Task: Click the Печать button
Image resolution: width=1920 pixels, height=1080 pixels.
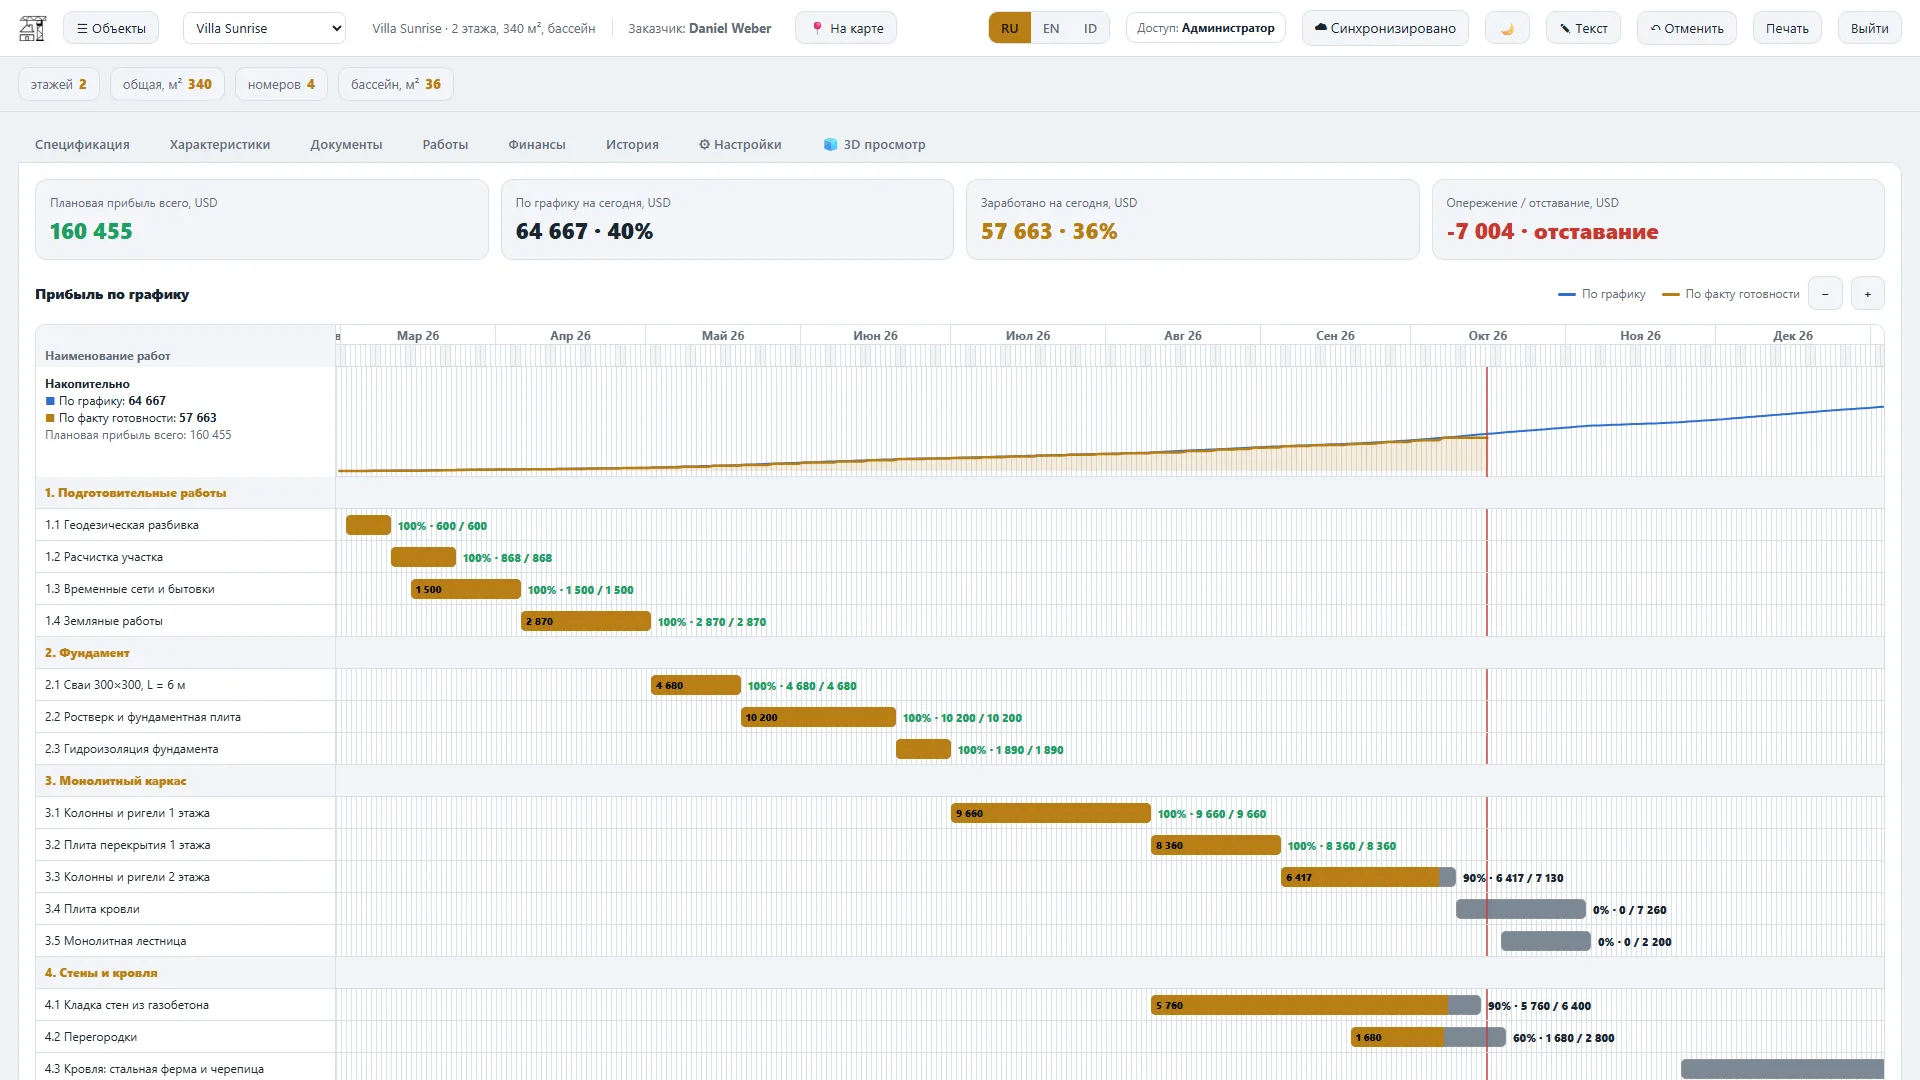Action: (x=1787, y=28)
